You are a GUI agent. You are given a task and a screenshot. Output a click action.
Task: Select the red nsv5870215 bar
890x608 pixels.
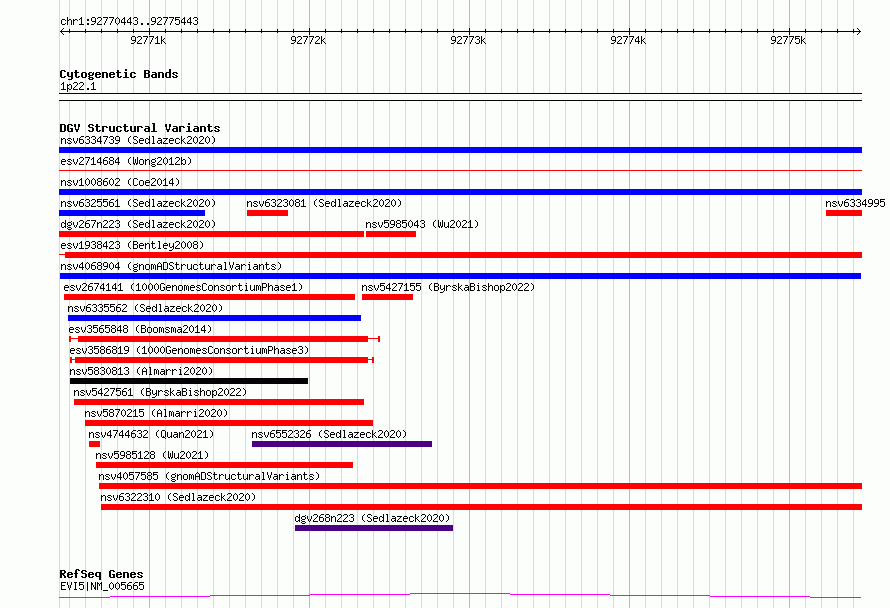[x=229, y=423]
